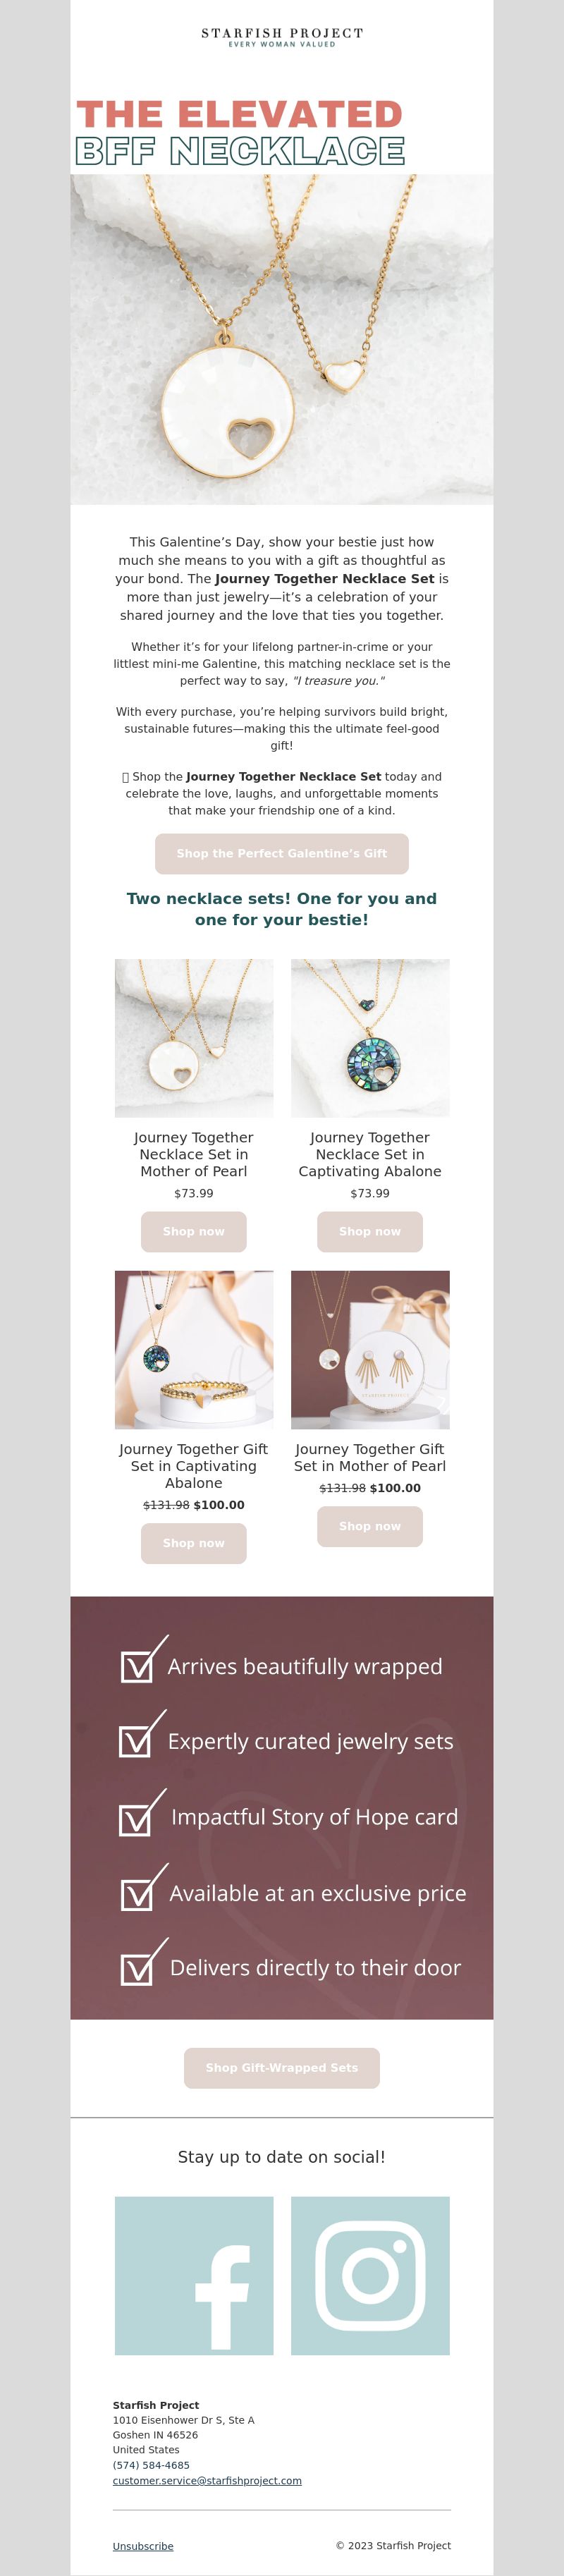564x2576 pixels.
Task: Shop now for Gift Set in Mother of Pearl
Action: point(370,1526)
